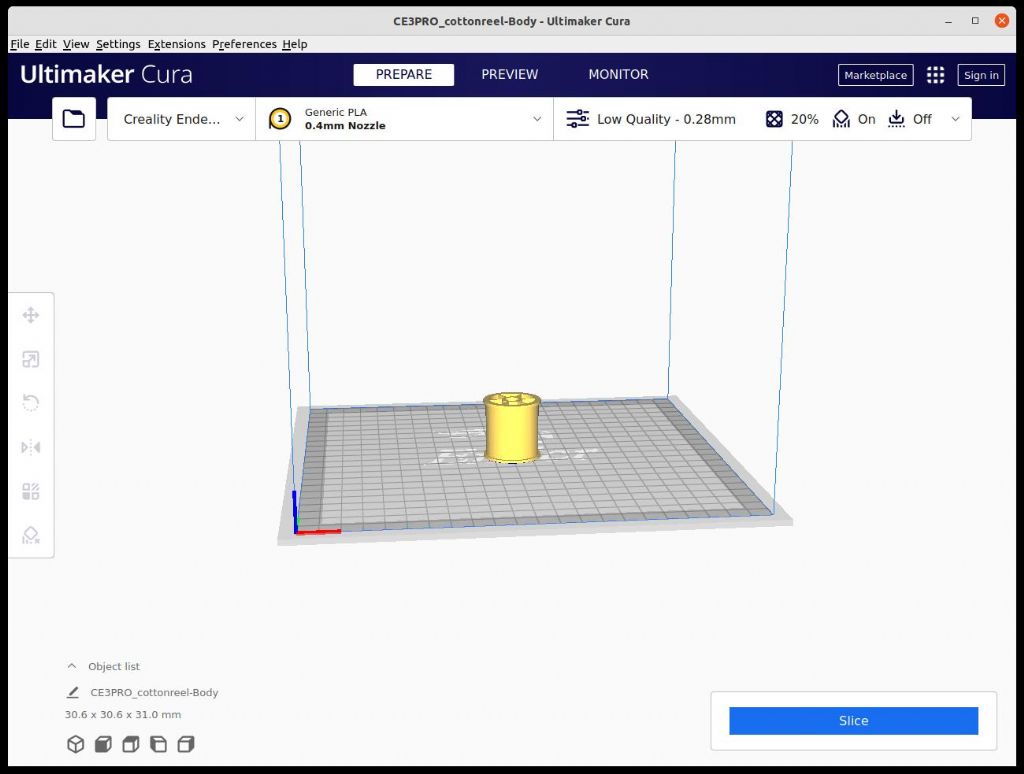Click the extruder 1 material icon
This screenshot has height=774, width=1024.
click(x=280, y=119)
